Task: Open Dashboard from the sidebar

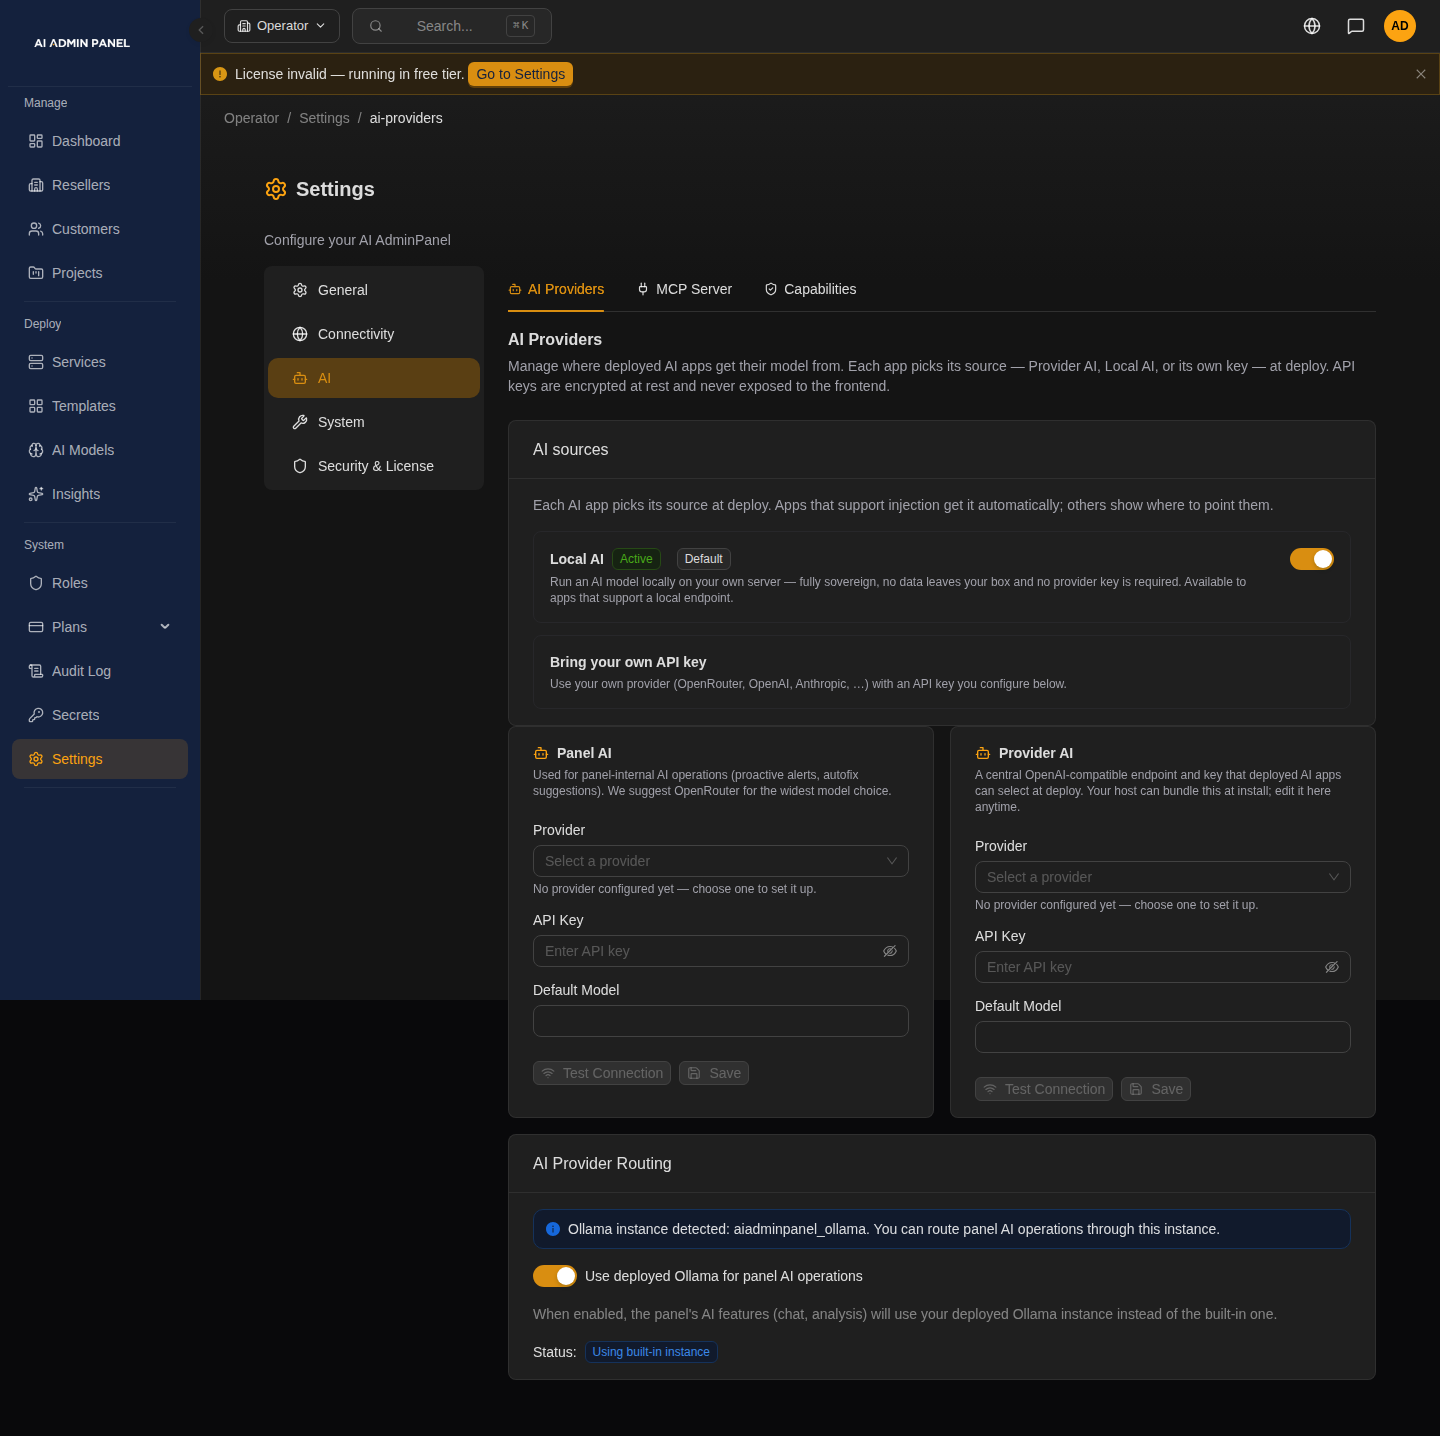Action: [x=100, y=141]
